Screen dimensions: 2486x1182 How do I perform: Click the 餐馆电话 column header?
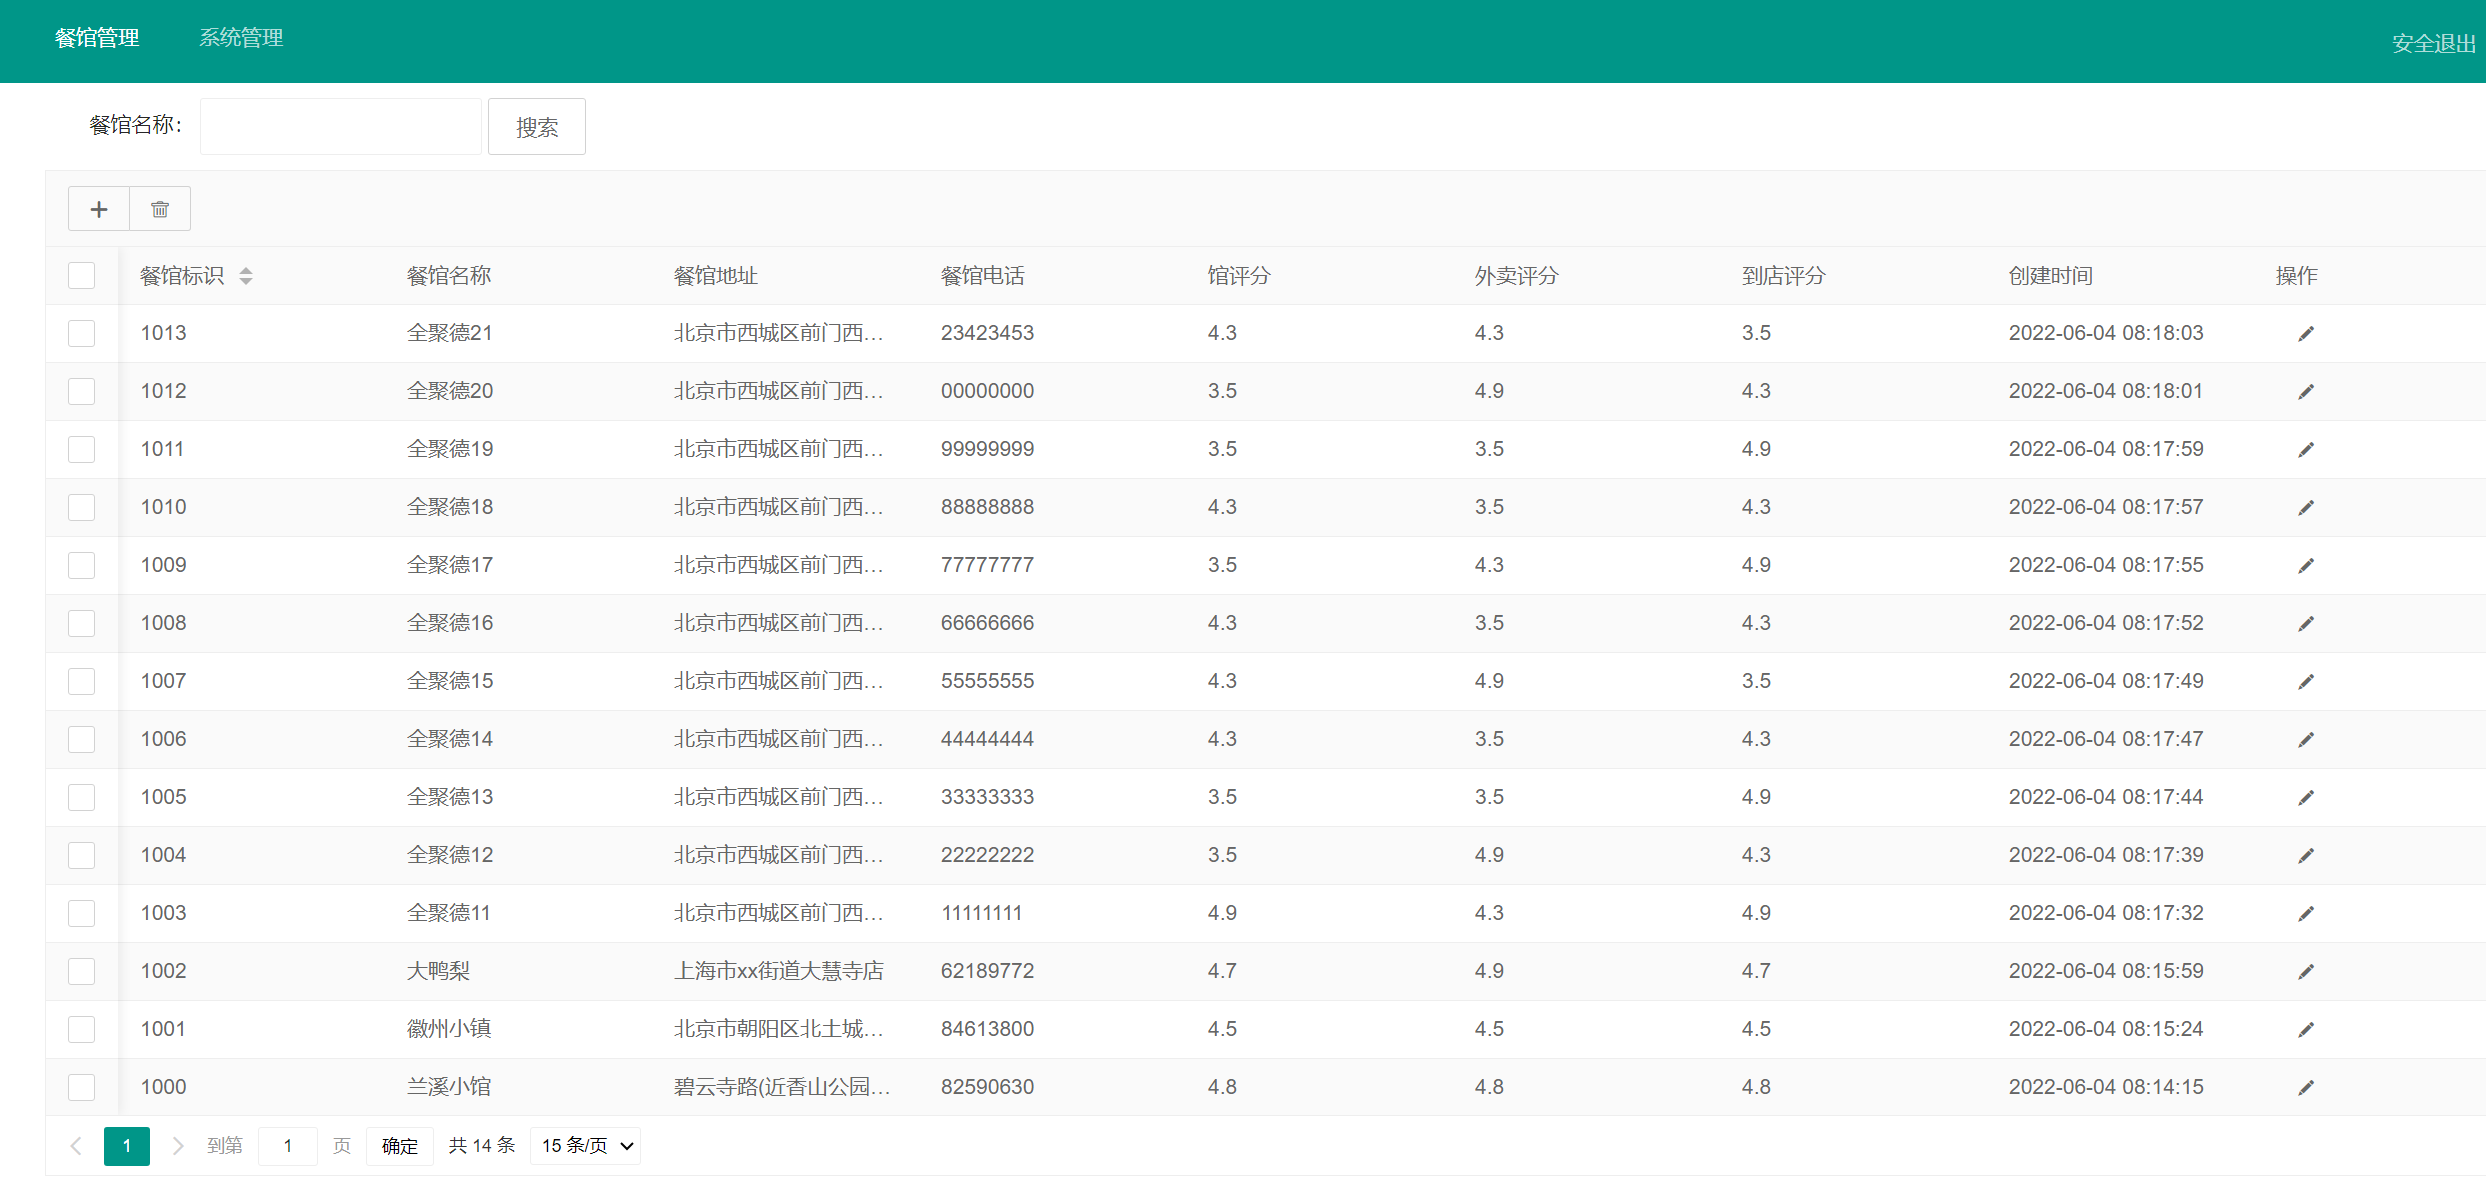tap(983, 276)
